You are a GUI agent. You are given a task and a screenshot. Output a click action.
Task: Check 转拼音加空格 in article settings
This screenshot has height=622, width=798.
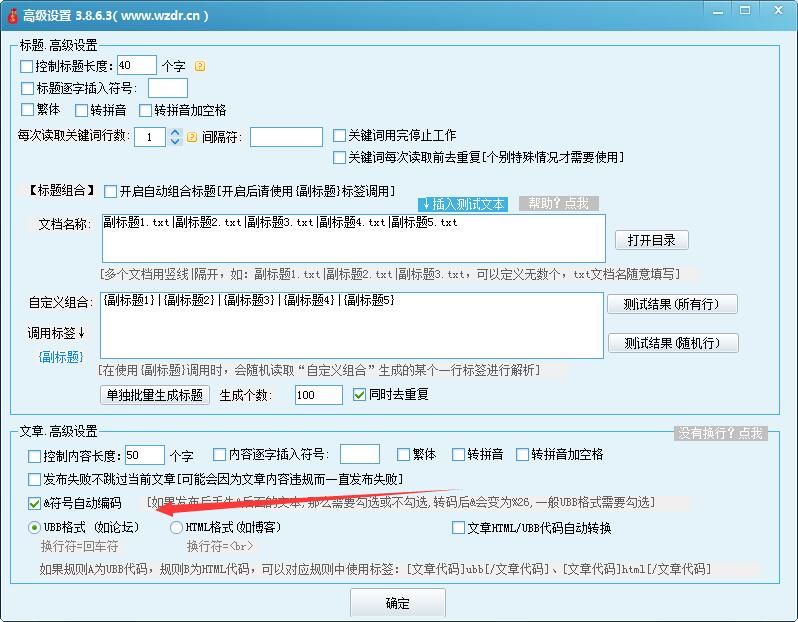(x=523, y=454)
